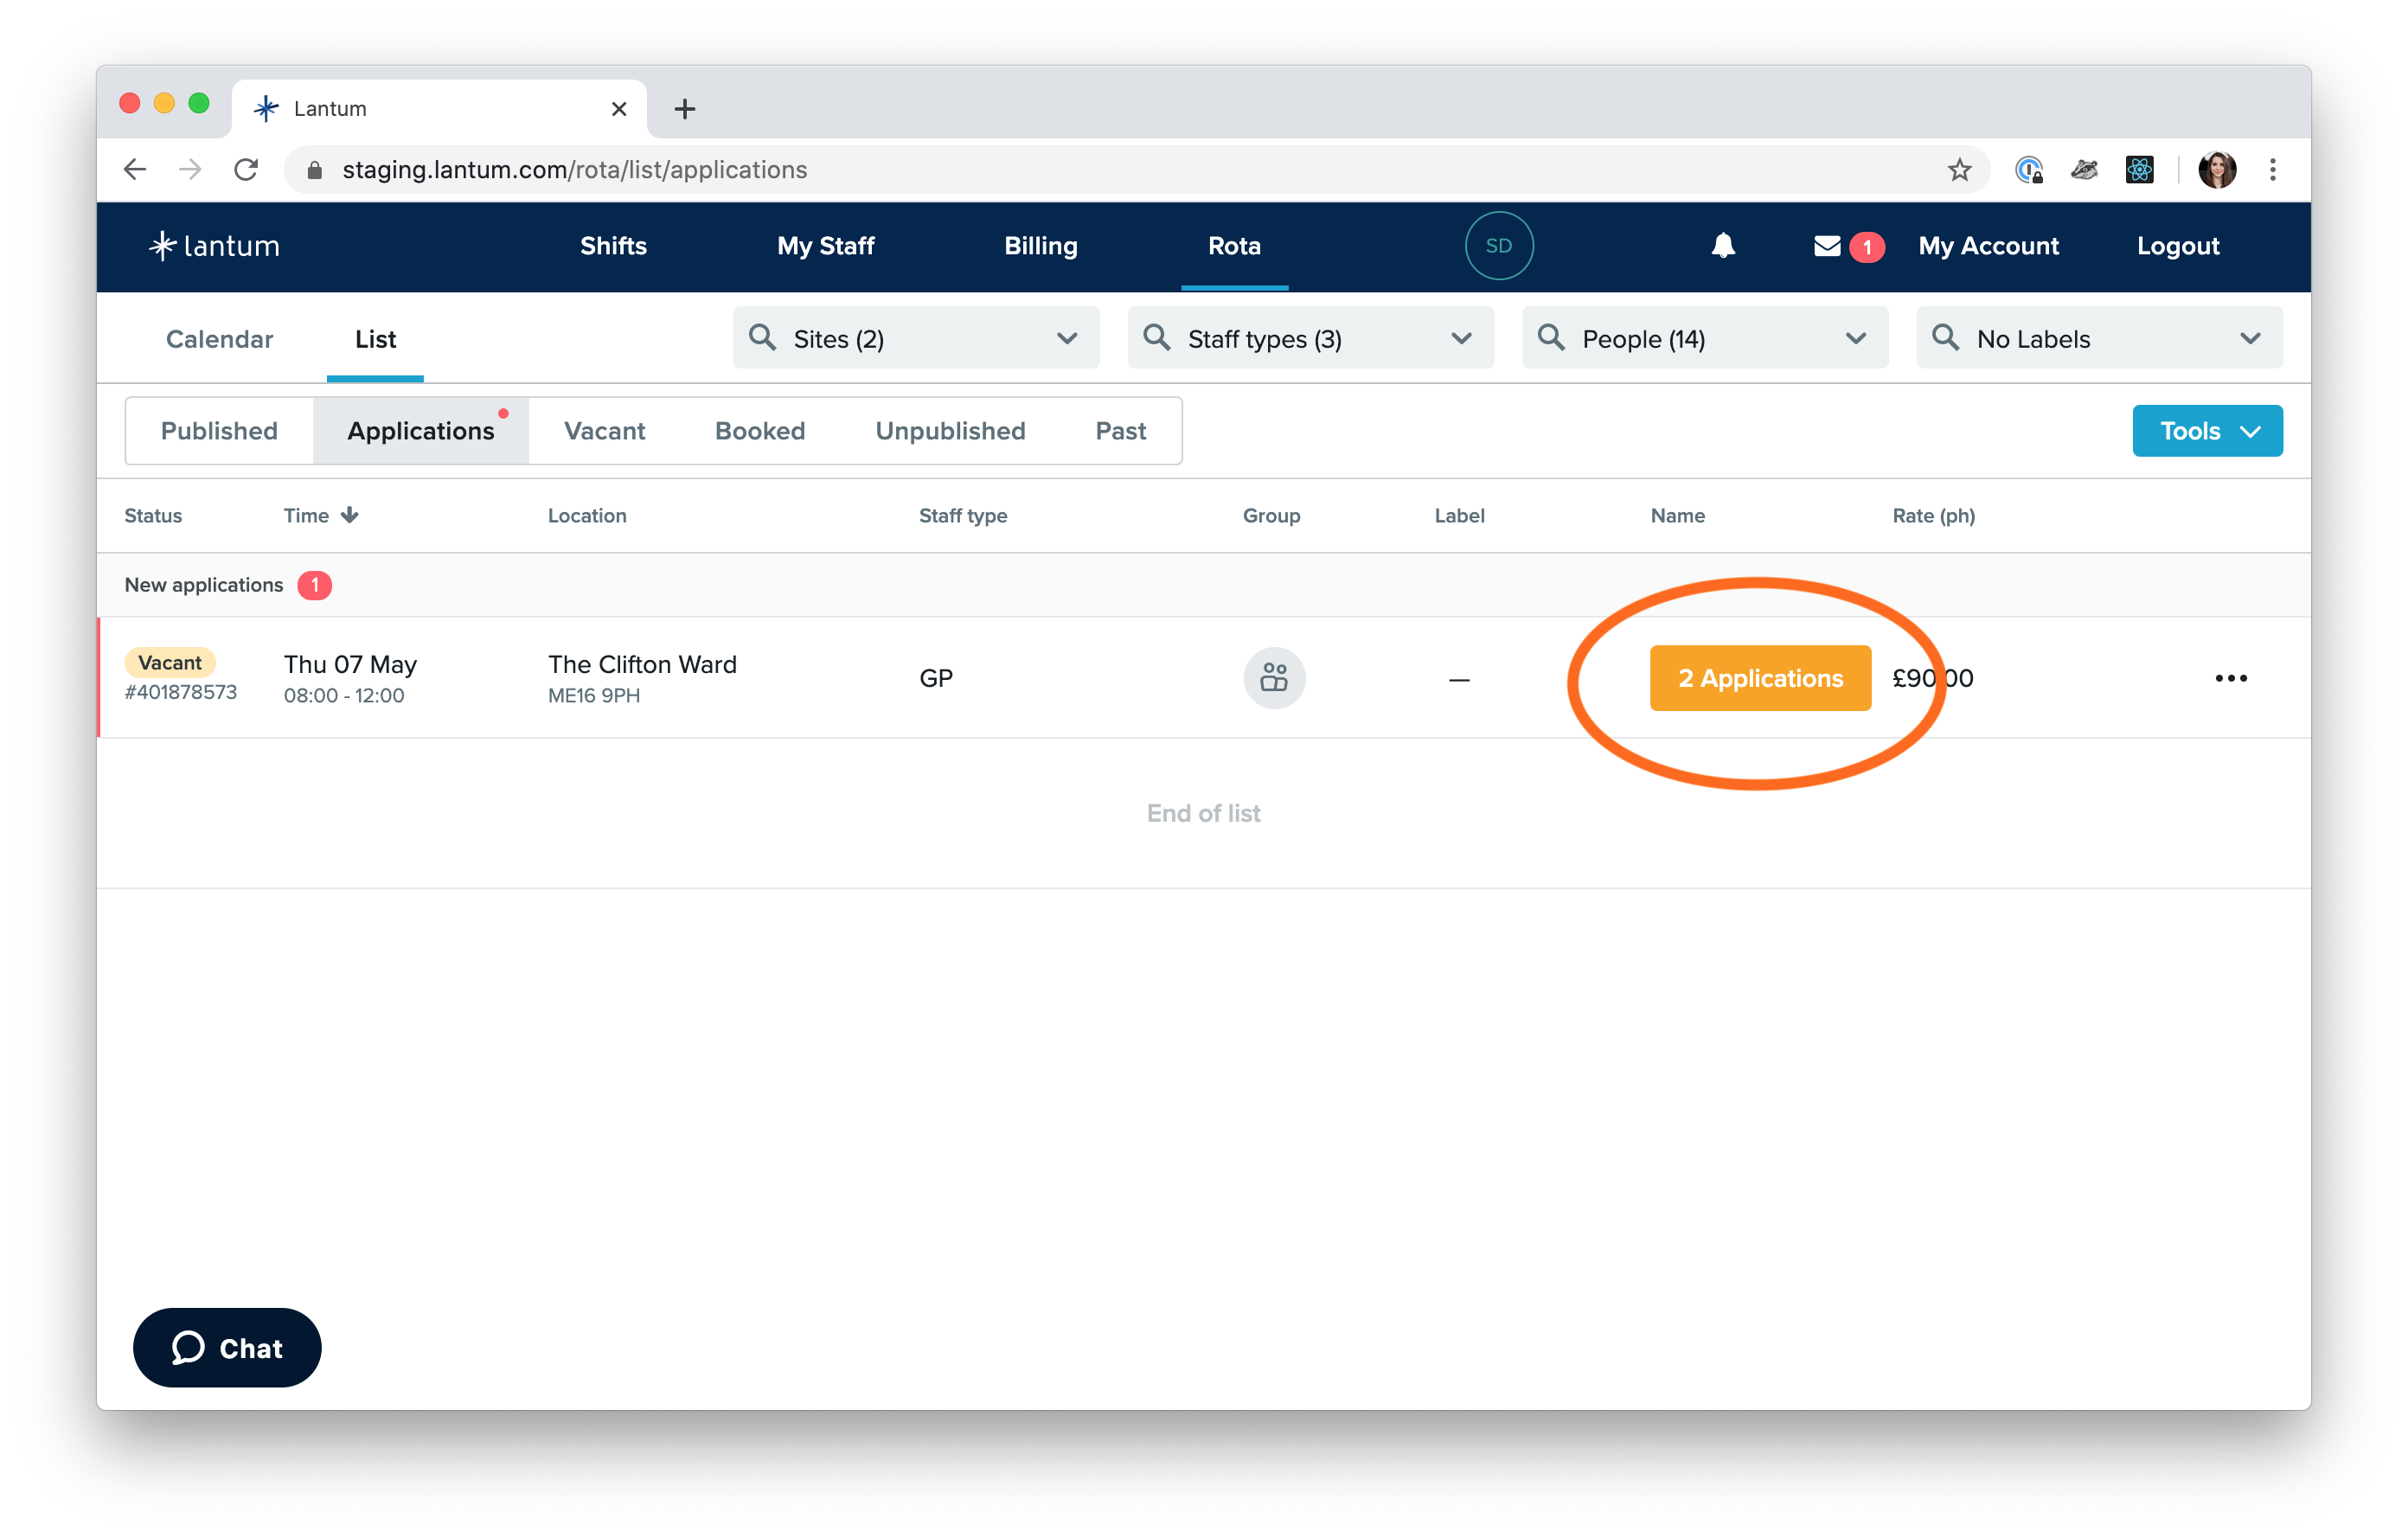2408x1538 pixels.
Task: Click the 2 Applications button
Action: [x=1760, y=678]
